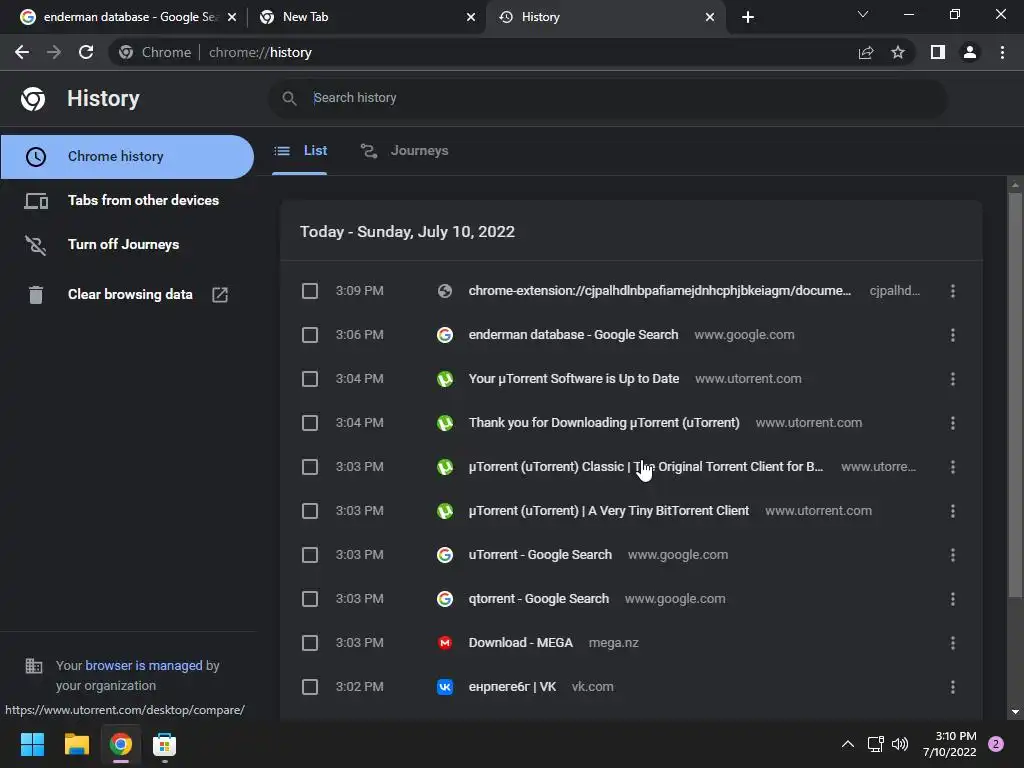Open Thank you for Downloading µTorrent link

click(x=604, y=423)
